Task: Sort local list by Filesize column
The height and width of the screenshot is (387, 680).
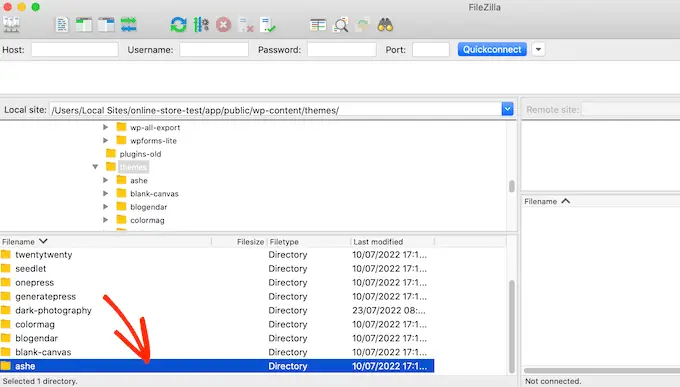Action: [x=239, y=242]
